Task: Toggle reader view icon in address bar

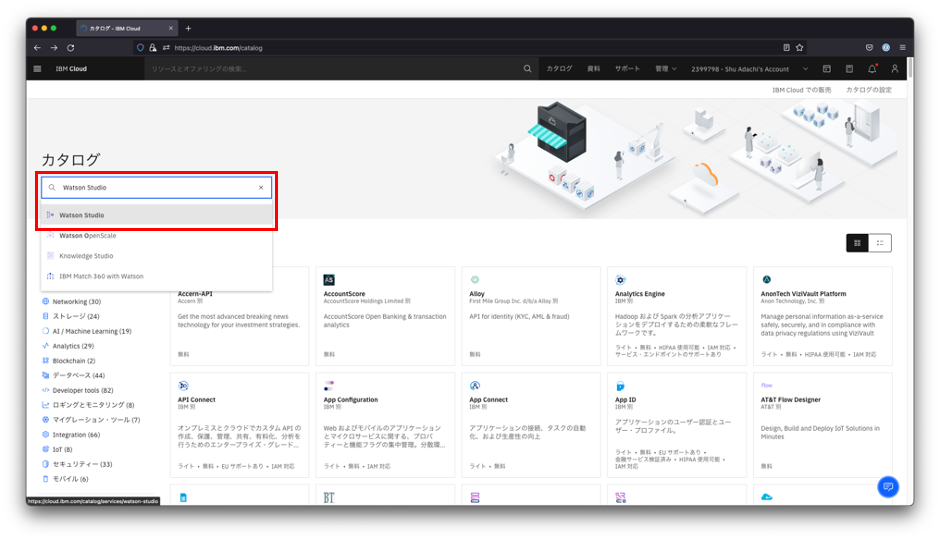Action: click(x=786, y=48)
